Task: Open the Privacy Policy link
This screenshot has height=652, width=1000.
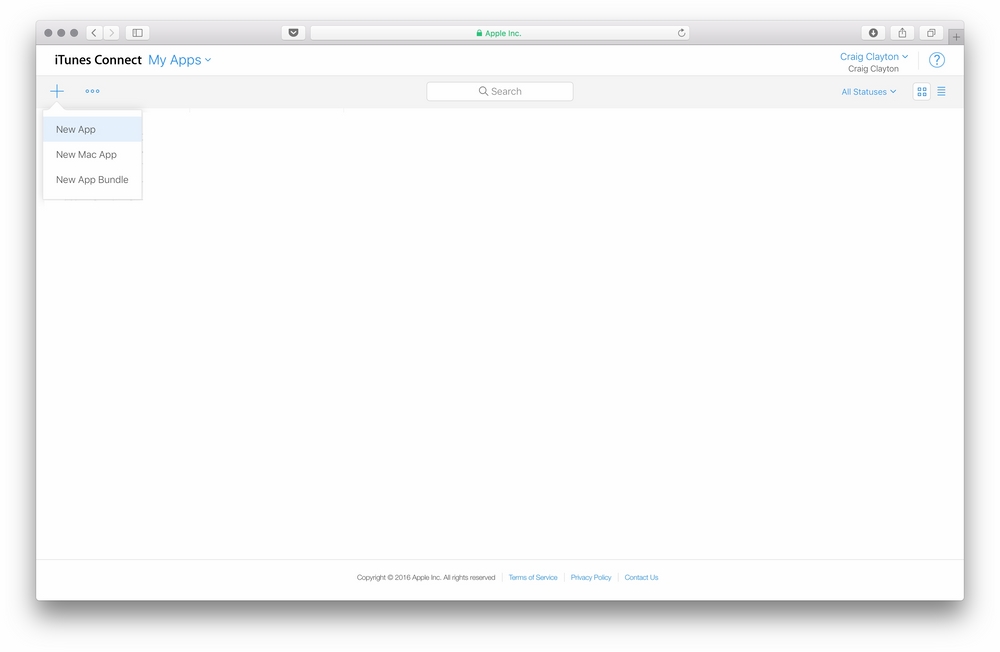Action: 591,577
